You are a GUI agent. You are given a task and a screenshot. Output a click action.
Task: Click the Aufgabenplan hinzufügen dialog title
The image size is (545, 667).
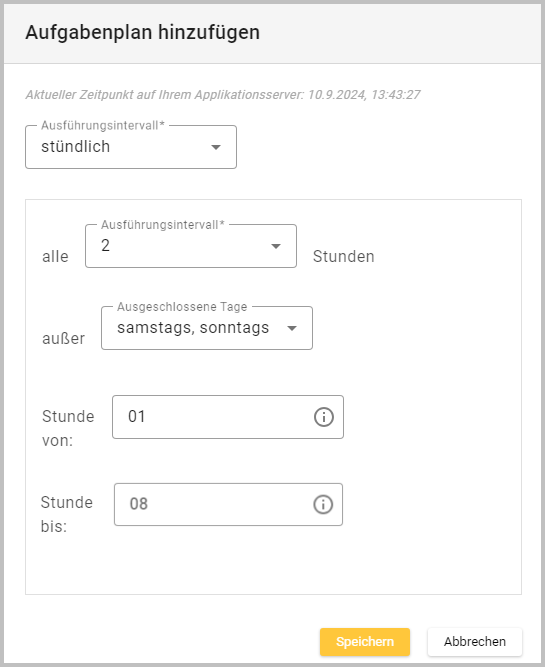(x=143, y=33)
